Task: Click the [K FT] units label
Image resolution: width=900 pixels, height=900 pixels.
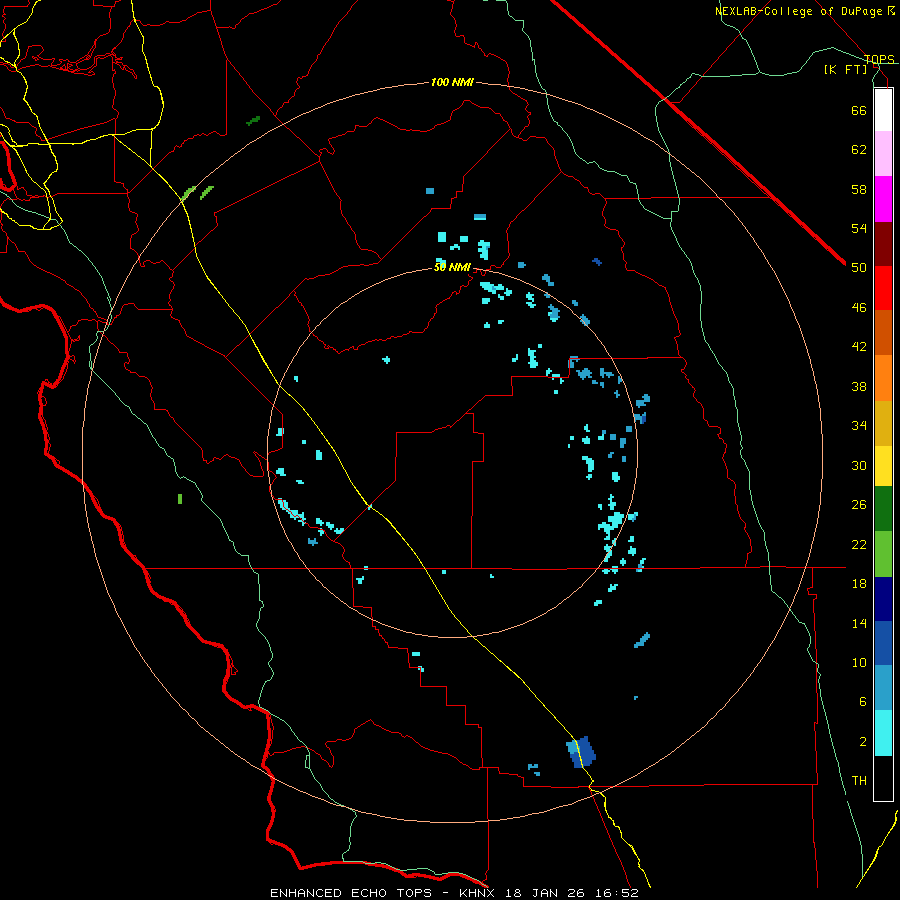Action: pyautogui.click(x=846, y=69)
